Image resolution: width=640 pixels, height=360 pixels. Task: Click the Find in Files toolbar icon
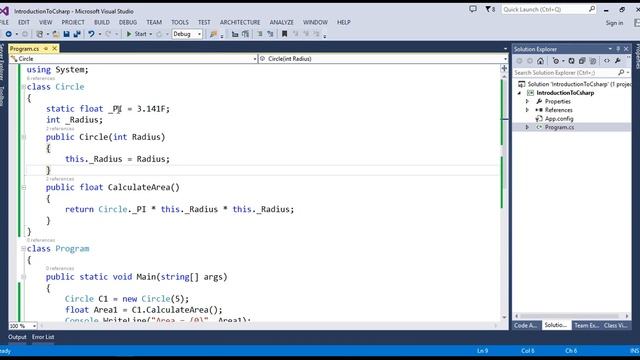click(x=213, y=34)
